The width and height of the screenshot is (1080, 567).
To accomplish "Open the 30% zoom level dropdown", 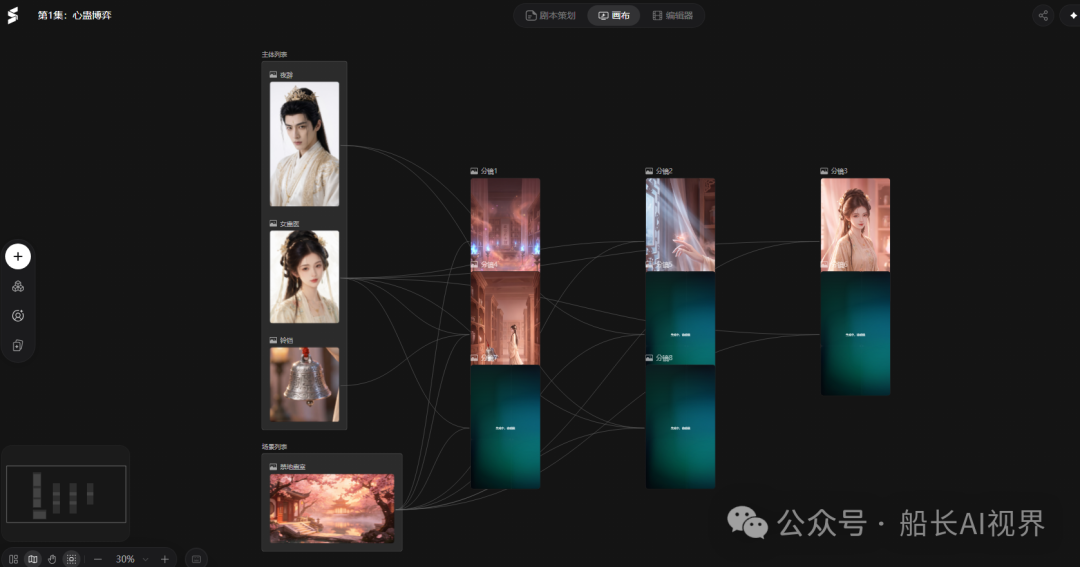I will tap(132, 559).
